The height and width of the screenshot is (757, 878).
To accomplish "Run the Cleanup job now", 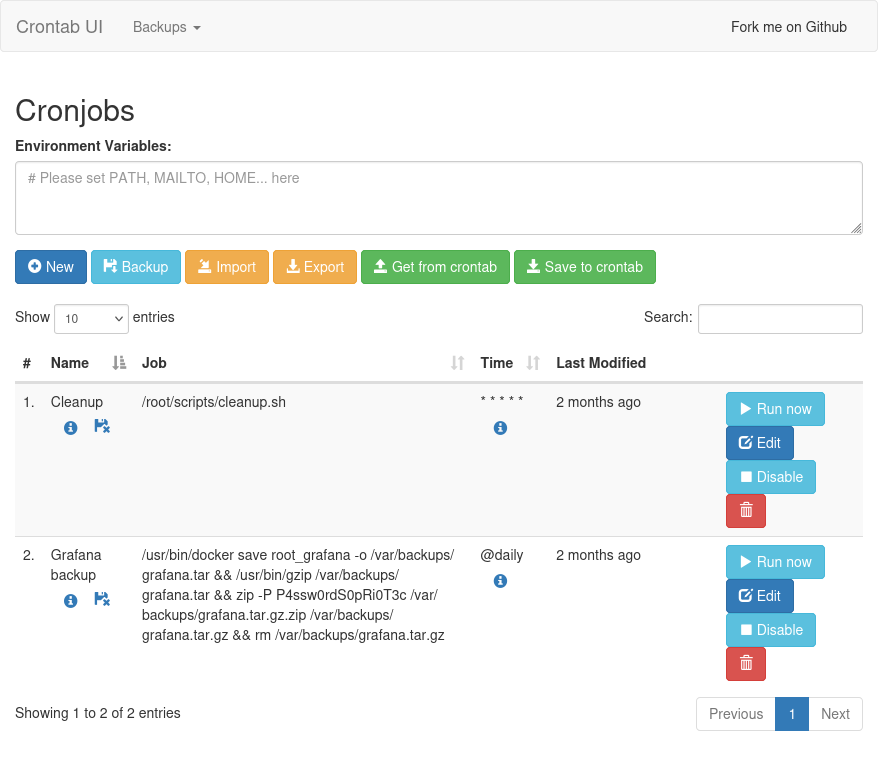I will [774, 409].
